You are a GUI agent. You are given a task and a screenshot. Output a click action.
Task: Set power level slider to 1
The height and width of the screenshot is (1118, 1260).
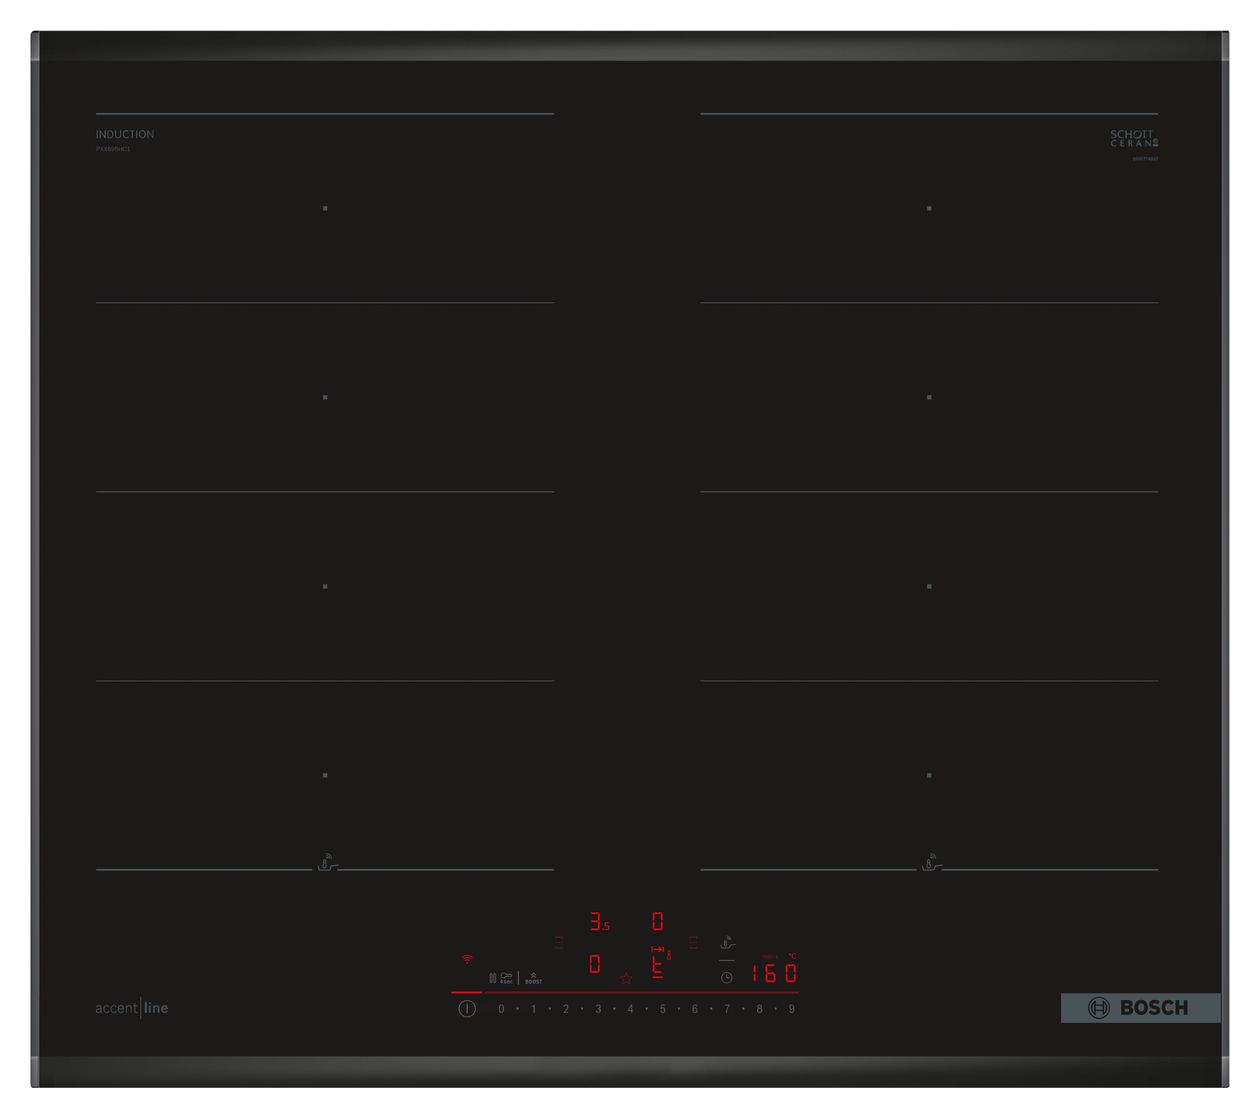coord(533,1009)
